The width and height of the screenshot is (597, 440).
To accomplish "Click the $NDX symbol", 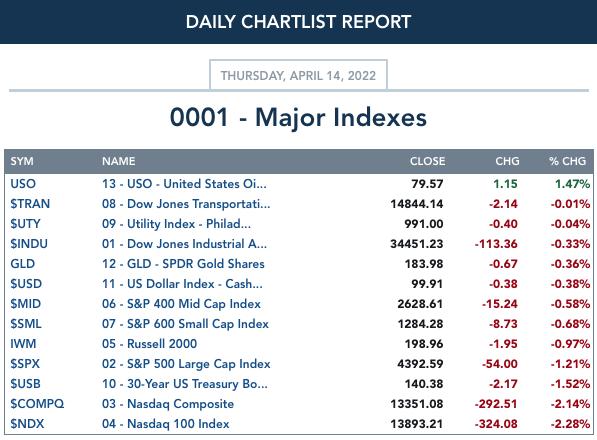I will point(27,424).
